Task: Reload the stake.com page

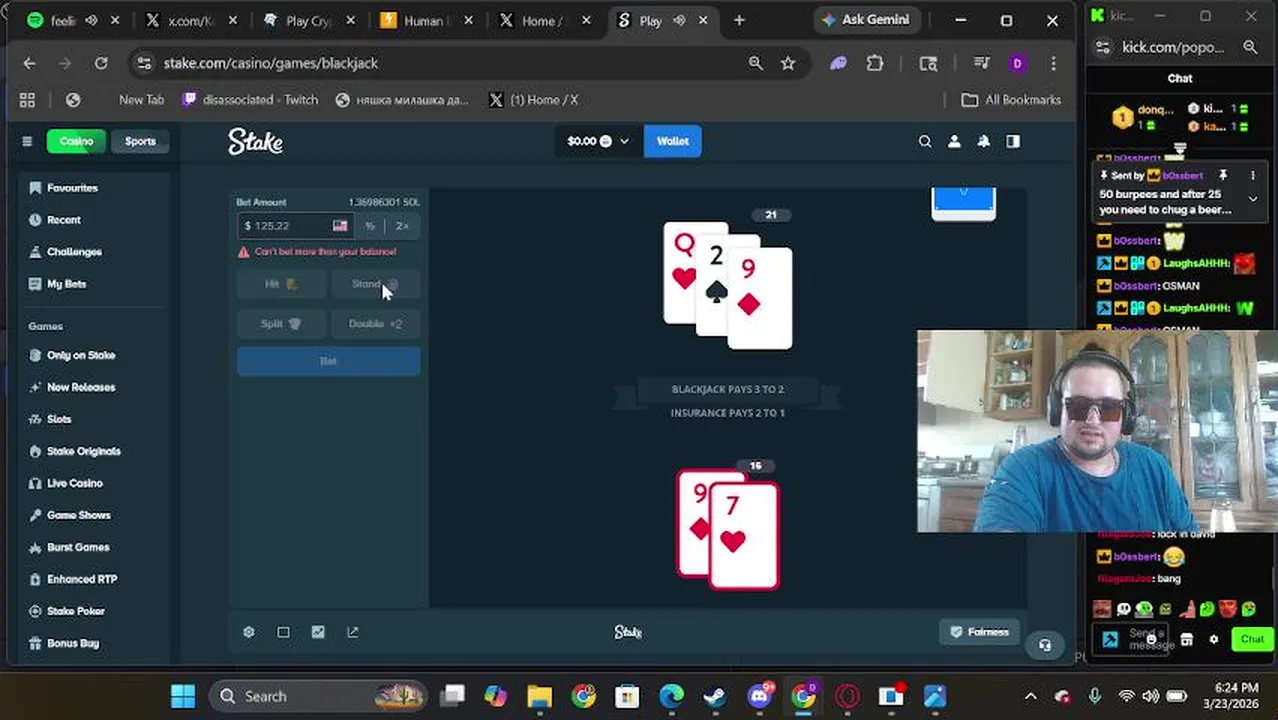Action: 101,63
